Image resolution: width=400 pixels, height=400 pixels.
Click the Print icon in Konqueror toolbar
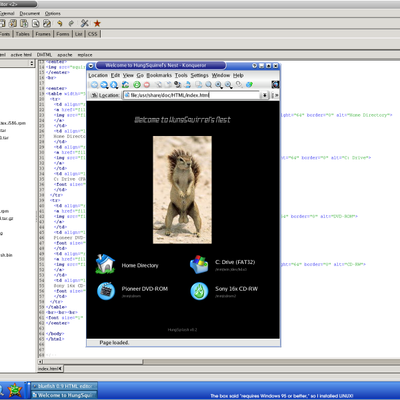tap(188, 85)
